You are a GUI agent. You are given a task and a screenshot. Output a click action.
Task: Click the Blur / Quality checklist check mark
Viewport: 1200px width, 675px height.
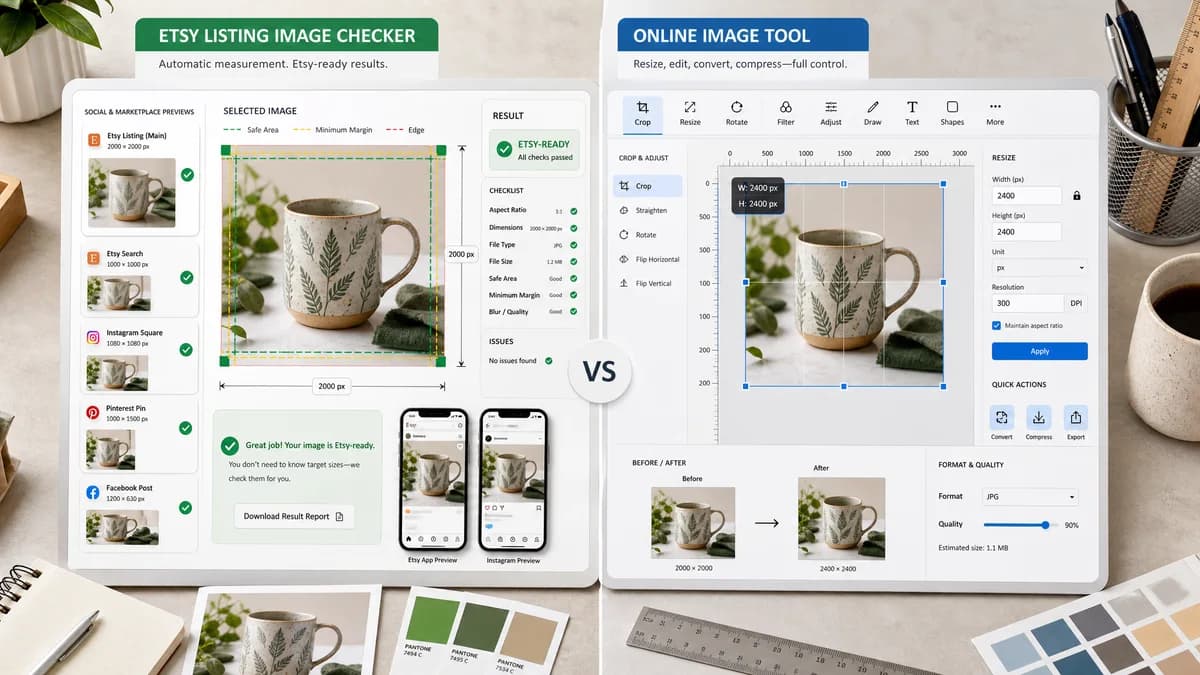pos(573,311)
